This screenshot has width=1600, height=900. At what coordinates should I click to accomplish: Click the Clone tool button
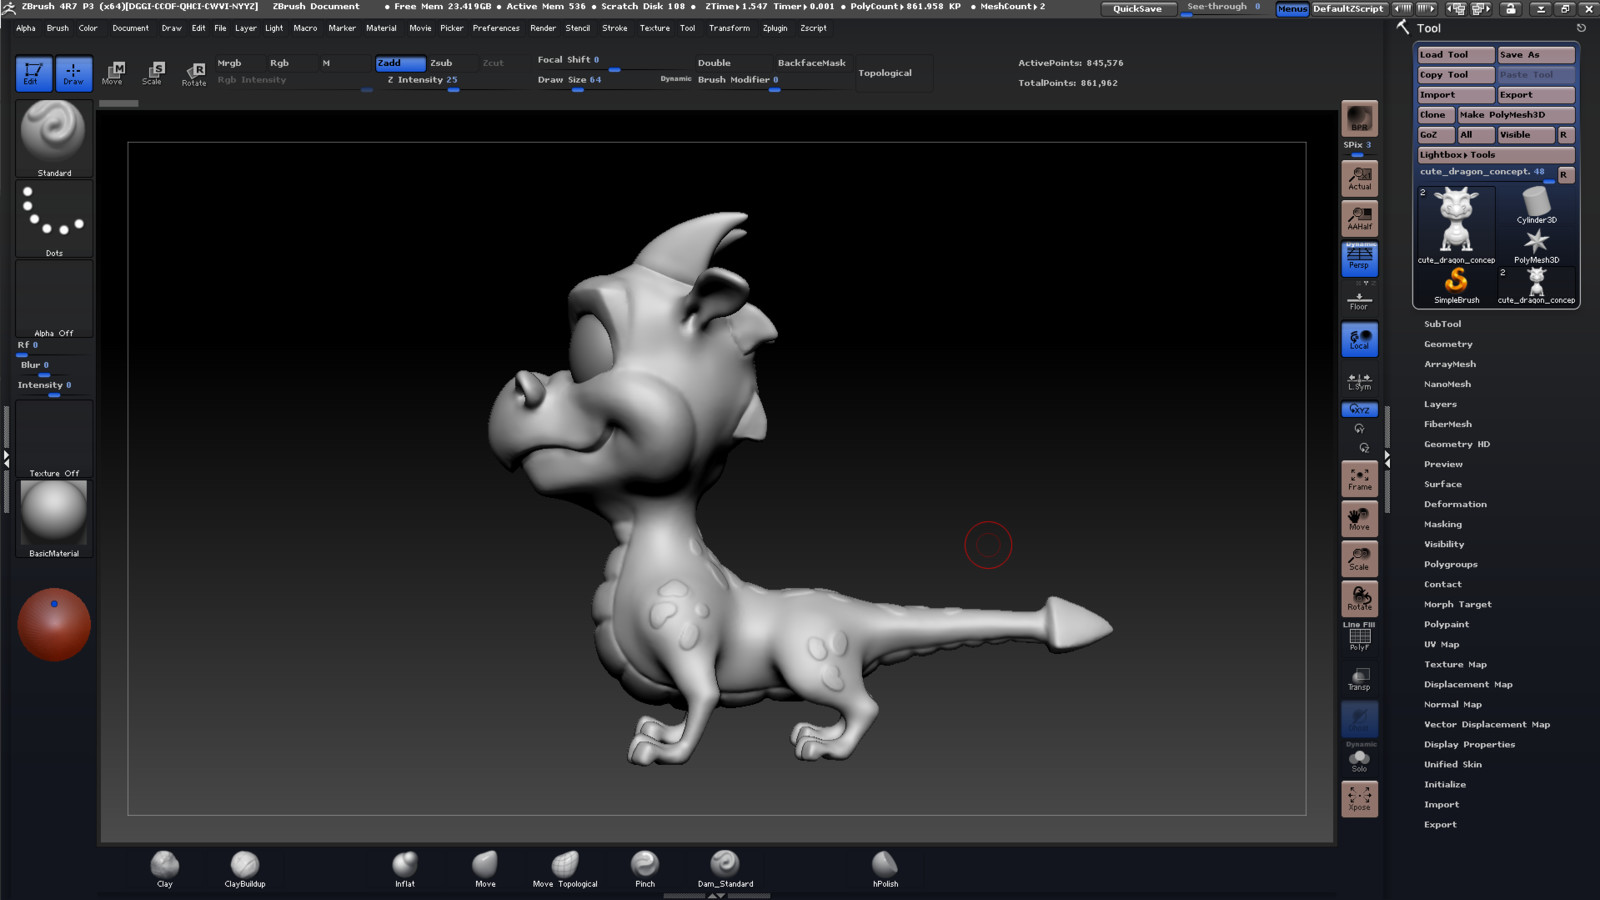(1435, 115)
